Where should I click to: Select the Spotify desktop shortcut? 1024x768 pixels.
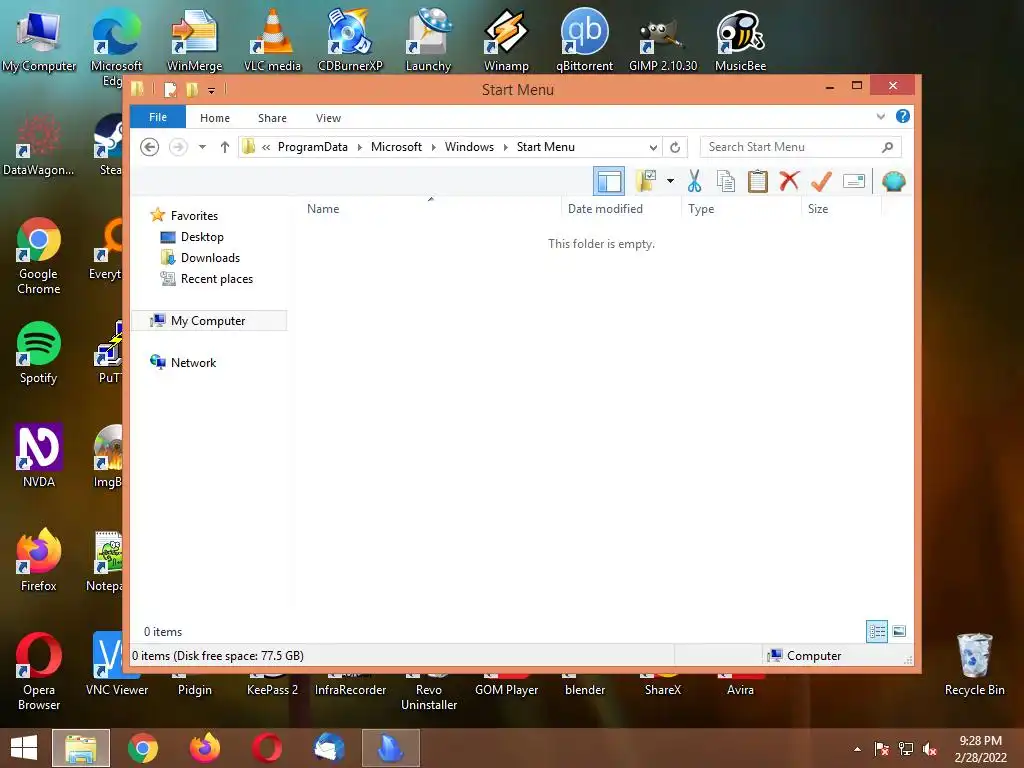39,353
